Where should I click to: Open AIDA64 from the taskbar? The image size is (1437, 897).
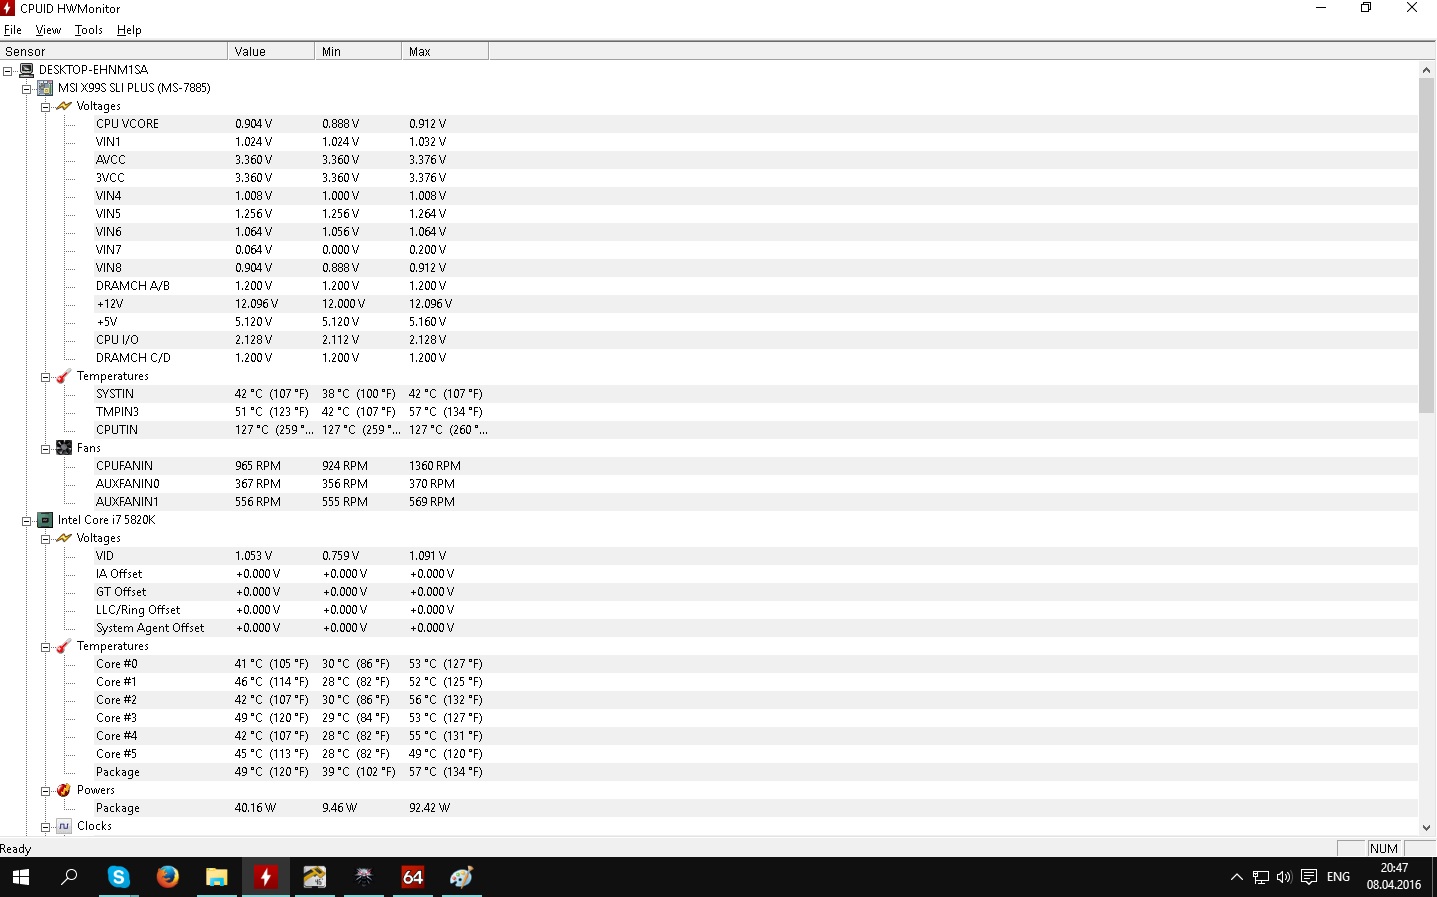[412, 877]
